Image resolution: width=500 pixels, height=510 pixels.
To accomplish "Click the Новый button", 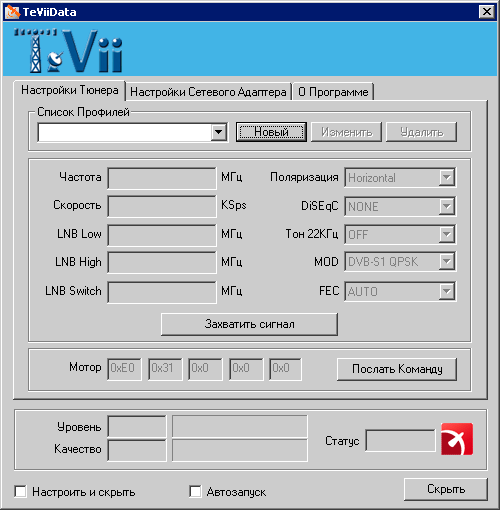I will [x=271, y=132].
